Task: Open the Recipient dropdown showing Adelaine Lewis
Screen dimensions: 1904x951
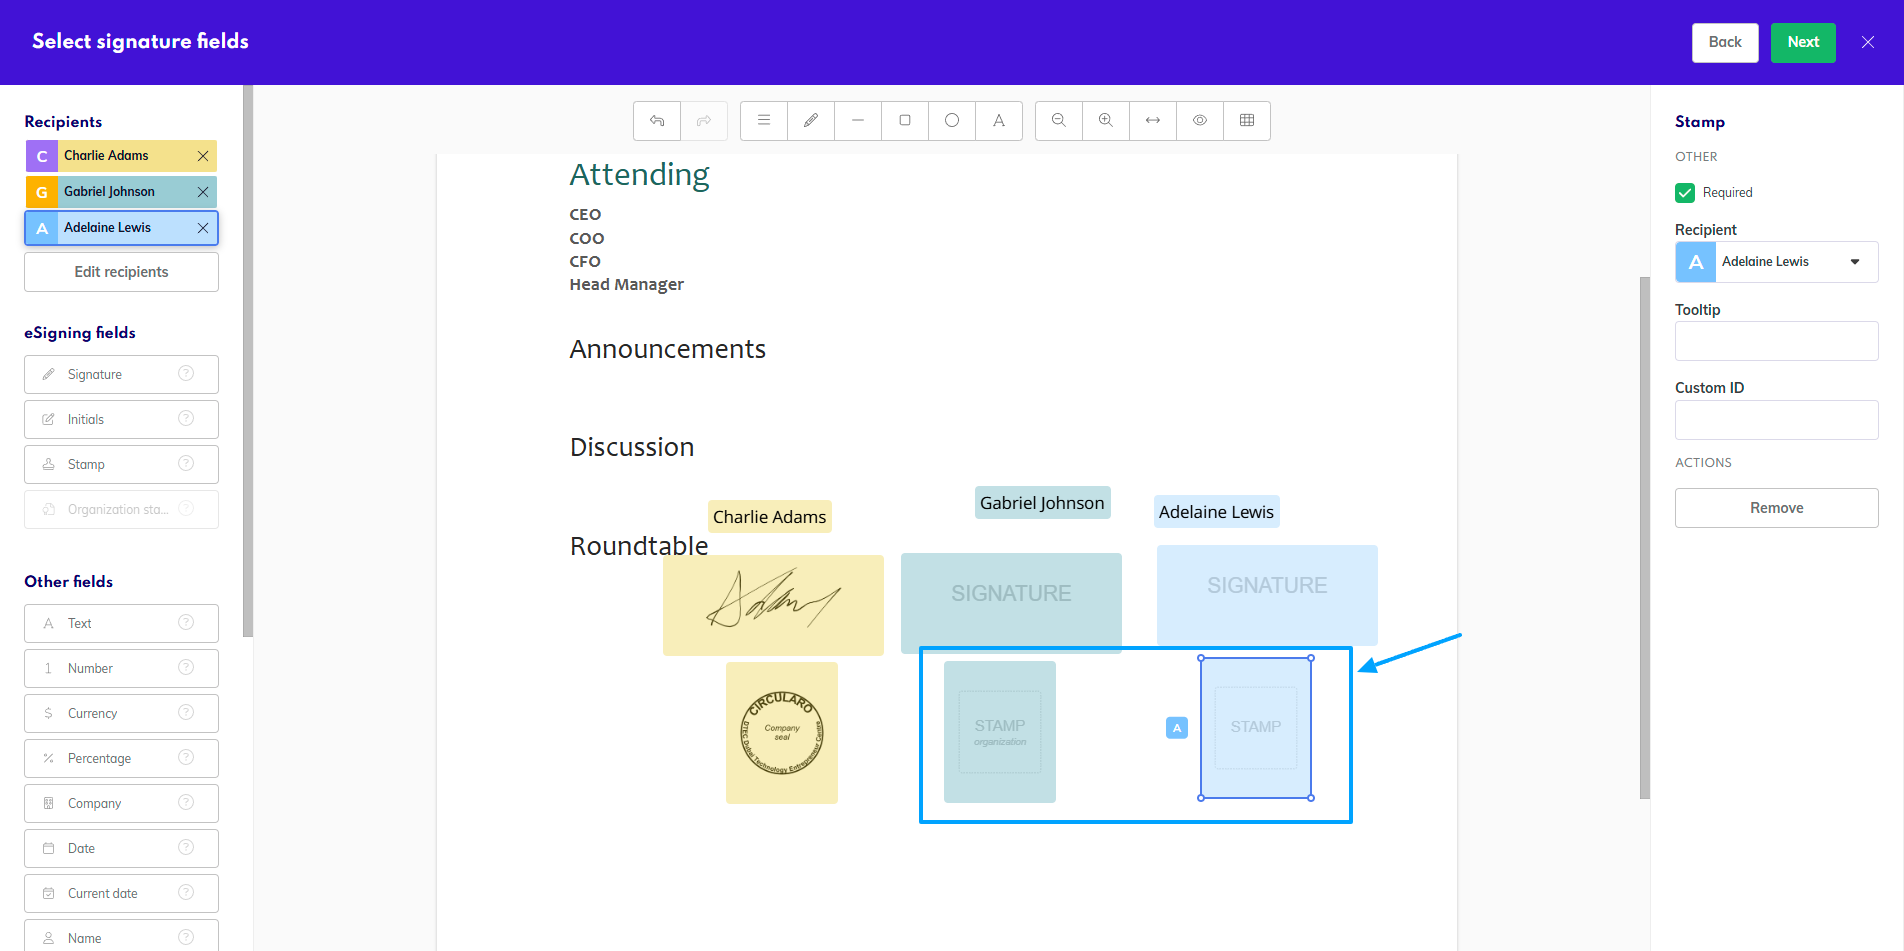Action: pyautogui.click(x=1776, y=262)
